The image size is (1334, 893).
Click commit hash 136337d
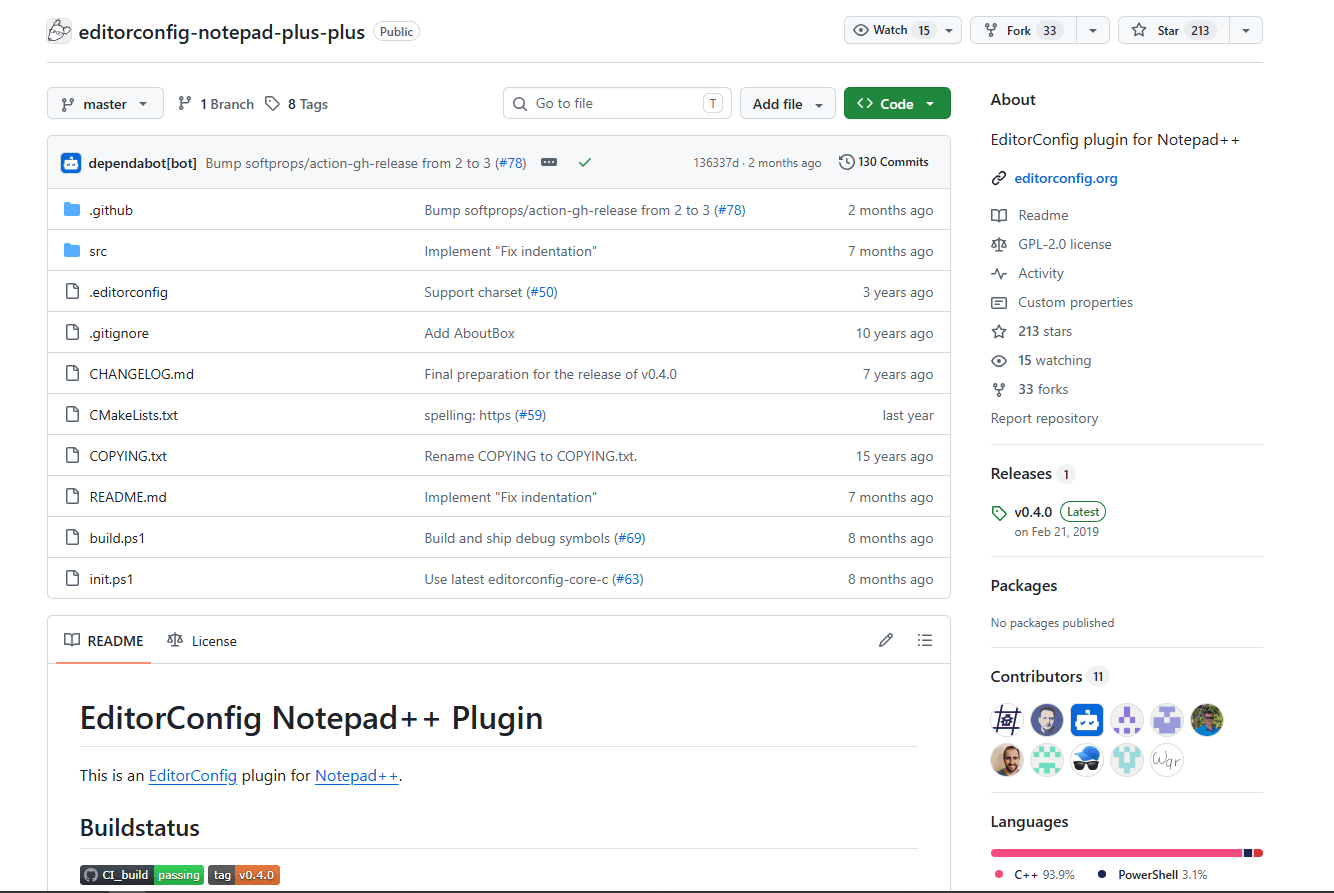pyautogui.click(x=716, y=163)
